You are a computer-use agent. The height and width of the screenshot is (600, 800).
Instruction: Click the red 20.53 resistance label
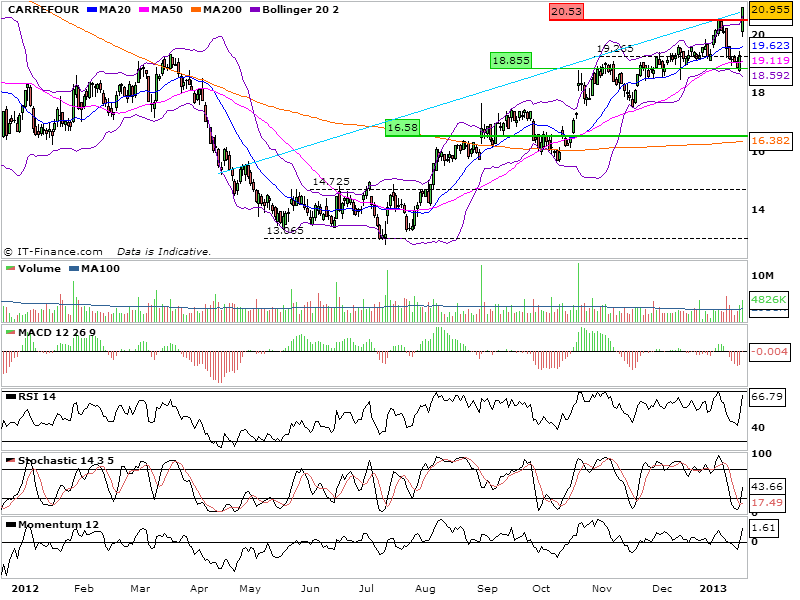[x=566, y=12]
